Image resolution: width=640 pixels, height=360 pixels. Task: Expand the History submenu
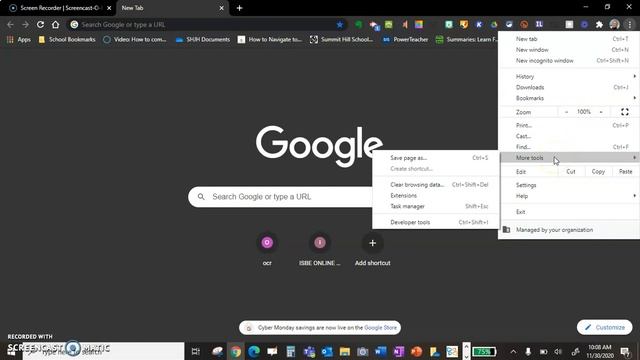pyautogui.click(x=569, y=76)
